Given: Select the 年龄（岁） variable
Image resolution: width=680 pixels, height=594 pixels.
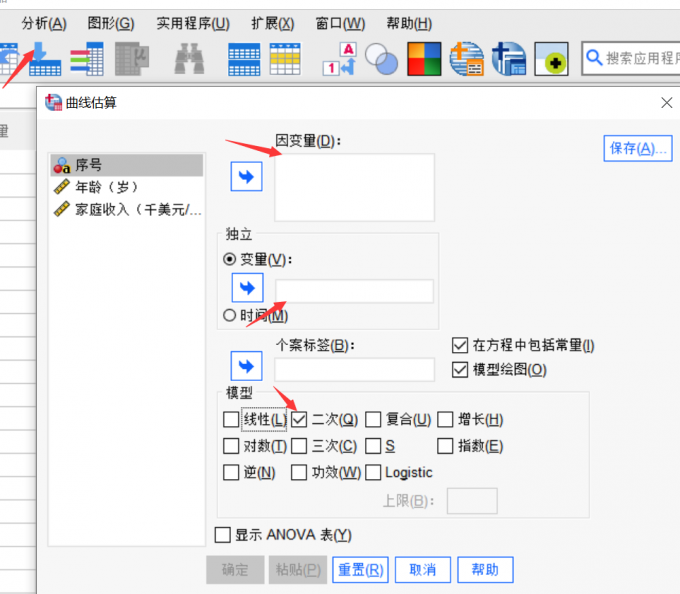Looking at the screenshot, I should pos(127,187).
